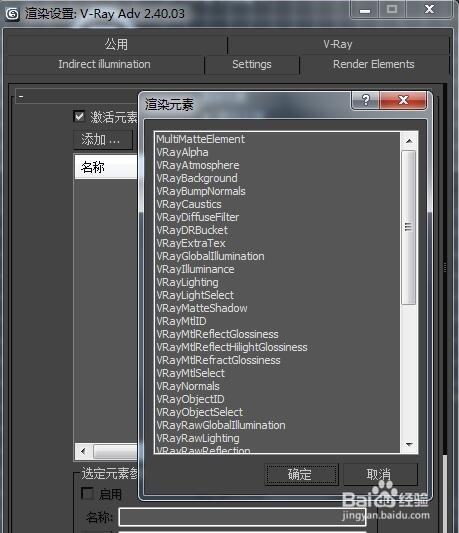Screen dimensions: 459x533
Task: Maximize the 渲染设置 window
Action: point(392,10)
